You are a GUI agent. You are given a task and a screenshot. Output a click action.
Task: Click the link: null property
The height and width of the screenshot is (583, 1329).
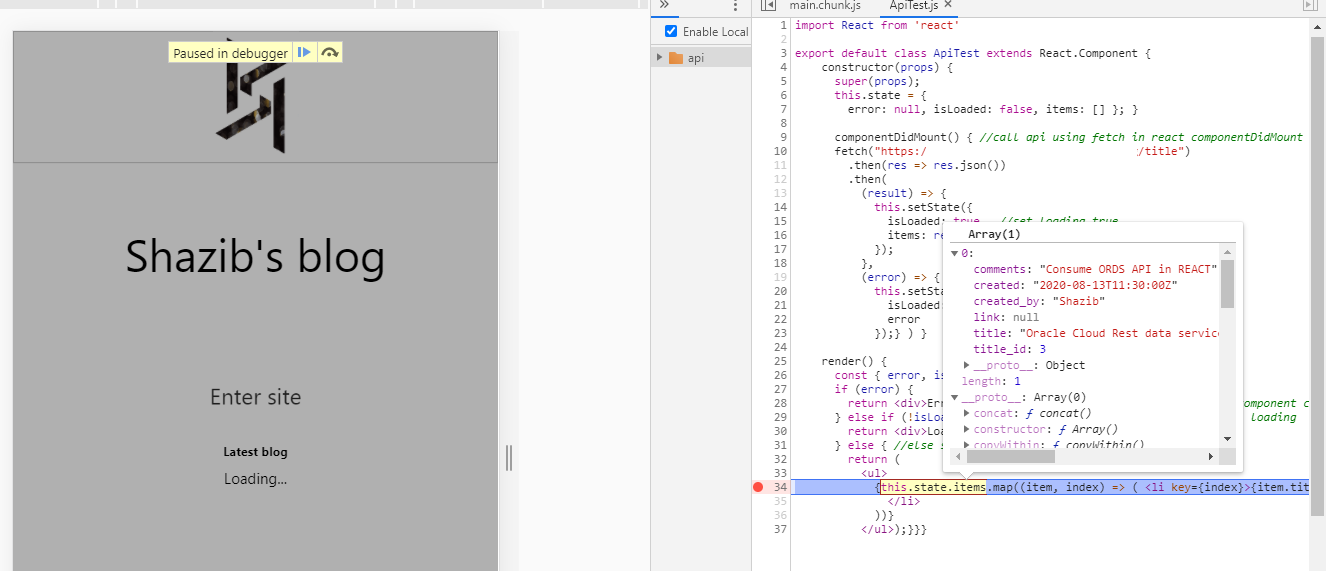[x=1006, y=317]
